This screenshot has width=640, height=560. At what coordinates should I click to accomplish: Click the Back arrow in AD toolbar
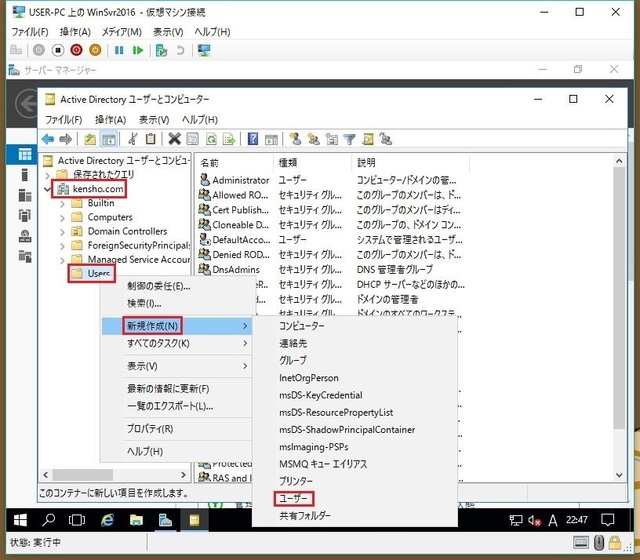coord(47,139)
